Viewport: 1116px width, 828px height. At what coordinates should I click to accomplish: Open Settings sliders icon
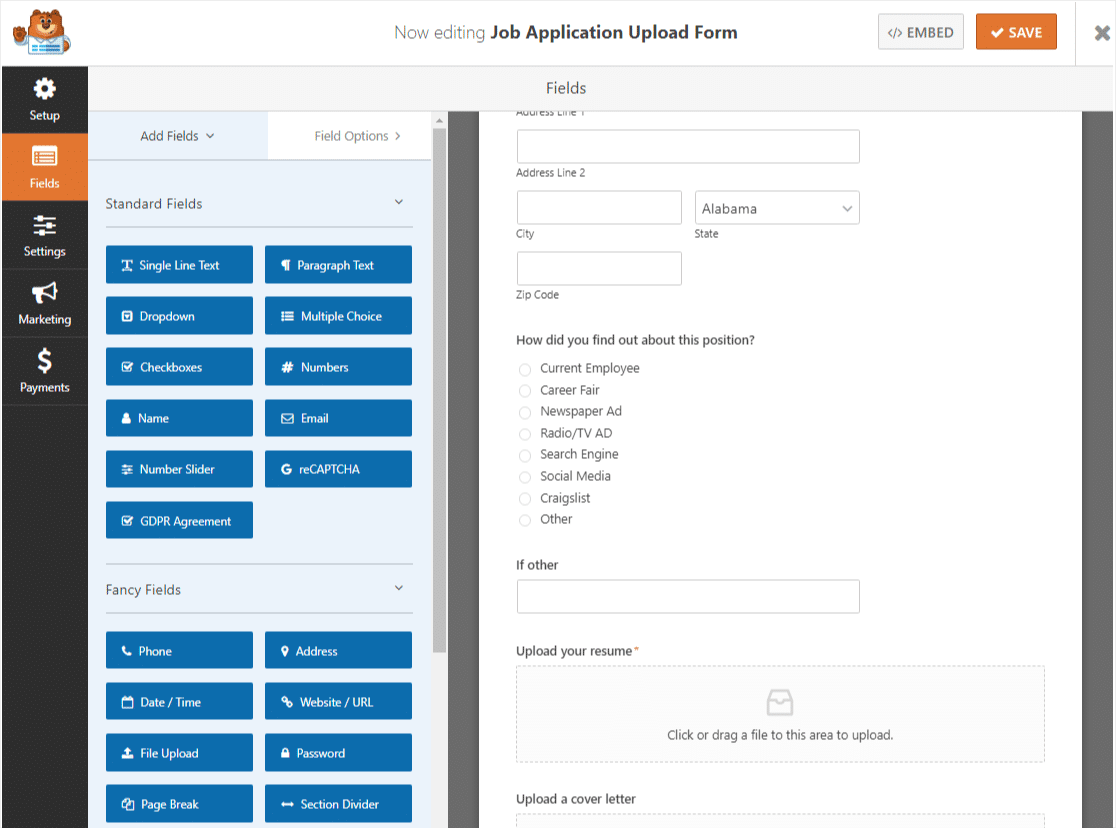(x=44, y=225)
